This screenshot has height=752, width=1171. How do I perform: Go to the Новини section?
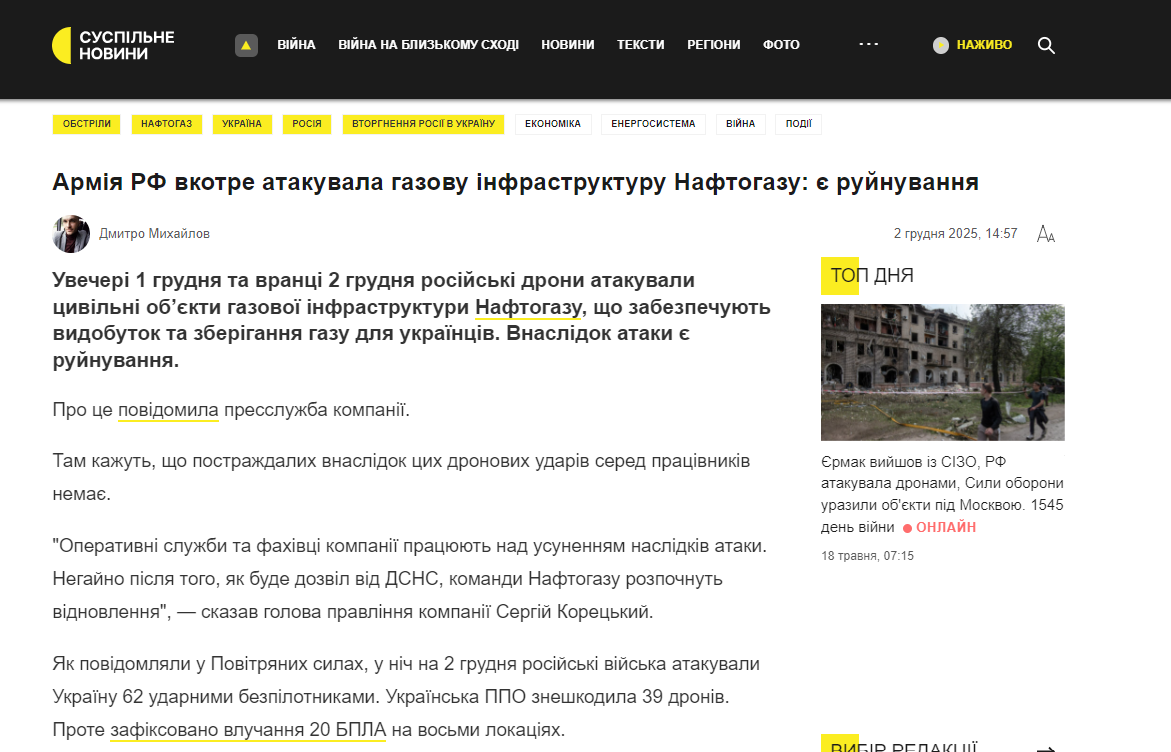[568, 45]
